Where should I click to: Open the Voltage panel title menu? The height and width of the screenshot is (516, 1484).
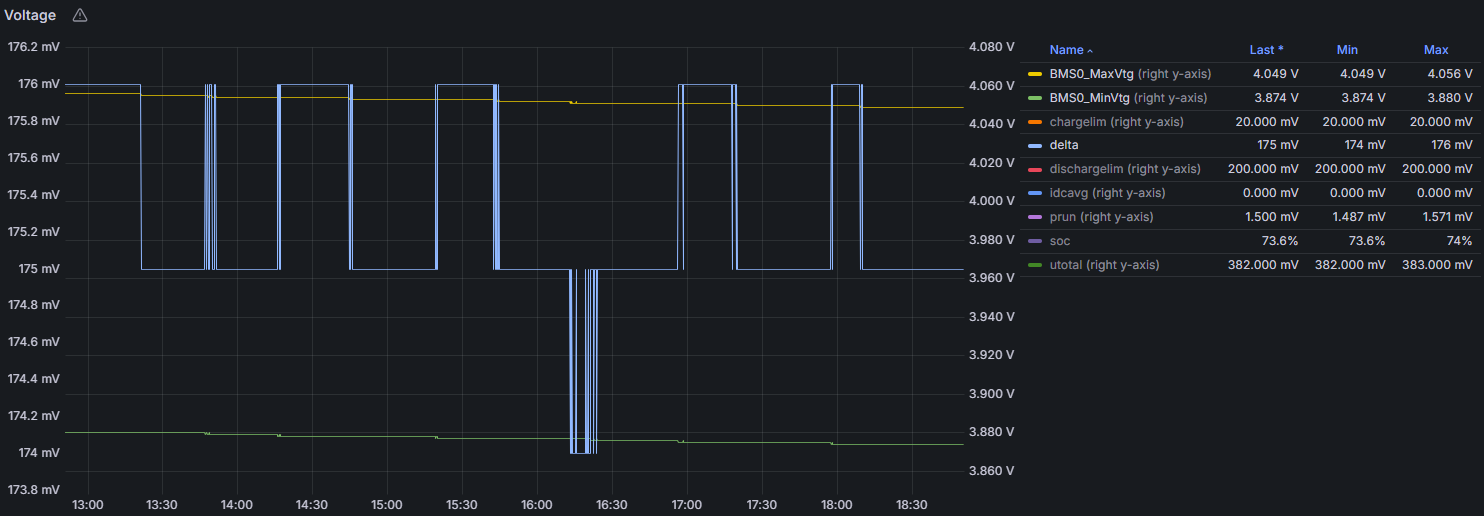pos(30,15)
